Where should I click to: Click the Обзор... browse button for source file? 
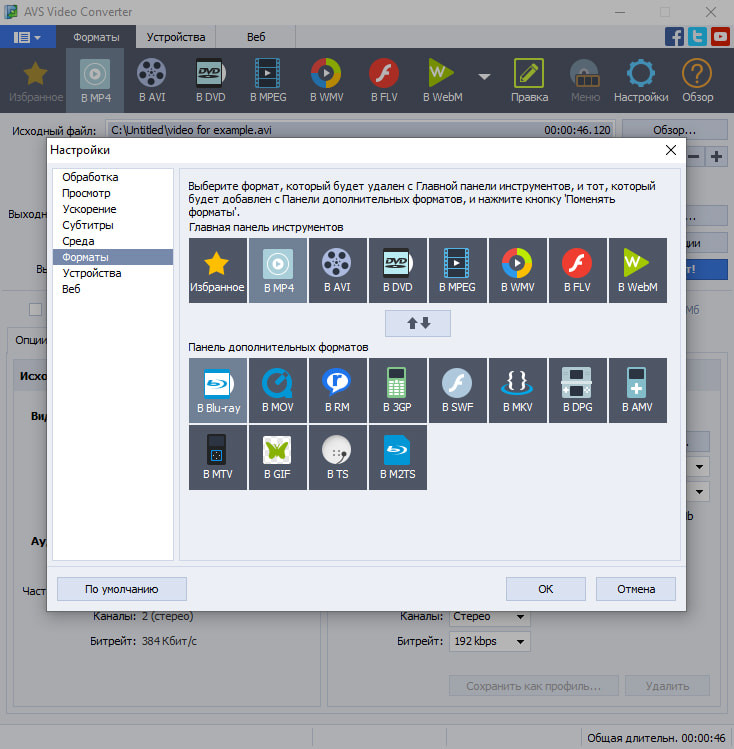pyautogui.click(x=674, y=129)
